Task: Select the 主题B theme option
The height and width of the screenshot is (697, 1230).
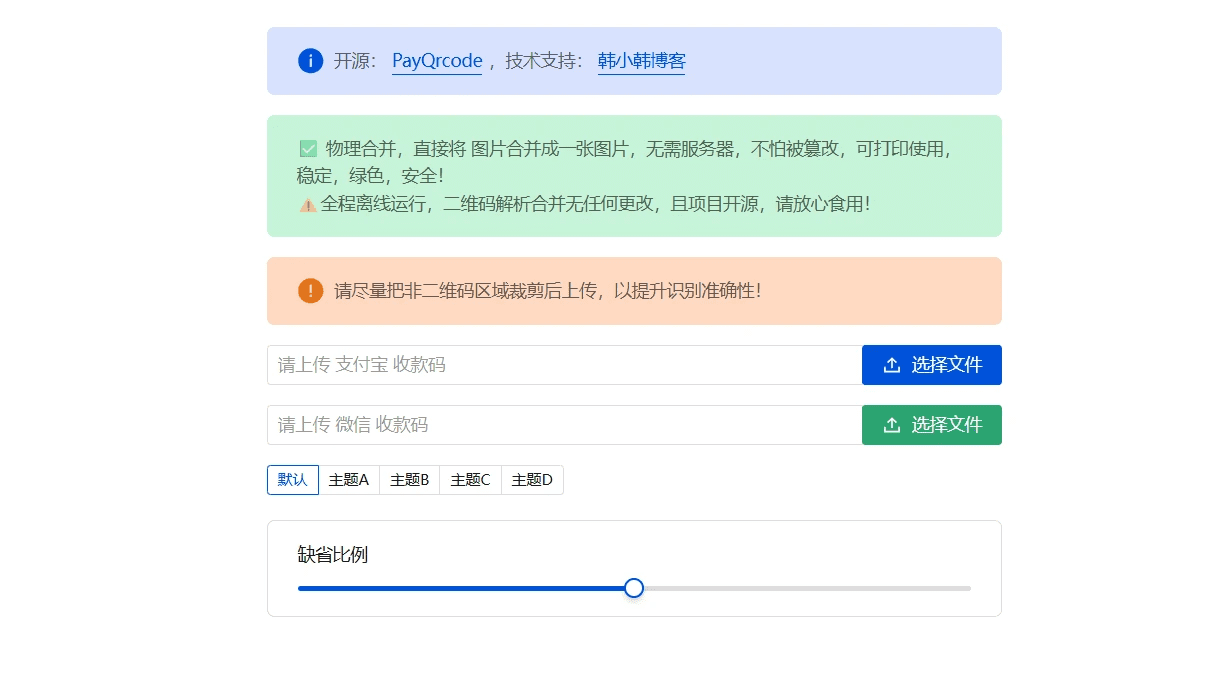Action: pyautogui.click(x=410, y=480)
